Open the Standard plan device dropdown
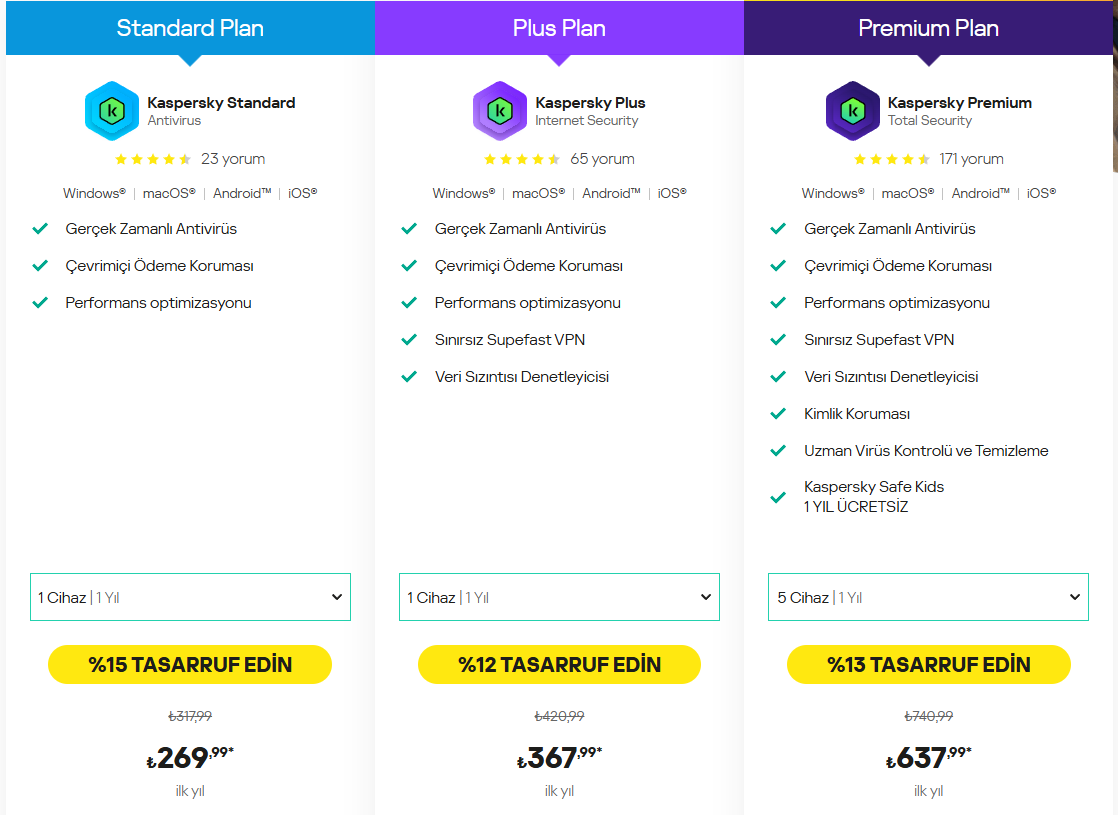This screenshot has height=815, width=1118. [x=190, y=597]
